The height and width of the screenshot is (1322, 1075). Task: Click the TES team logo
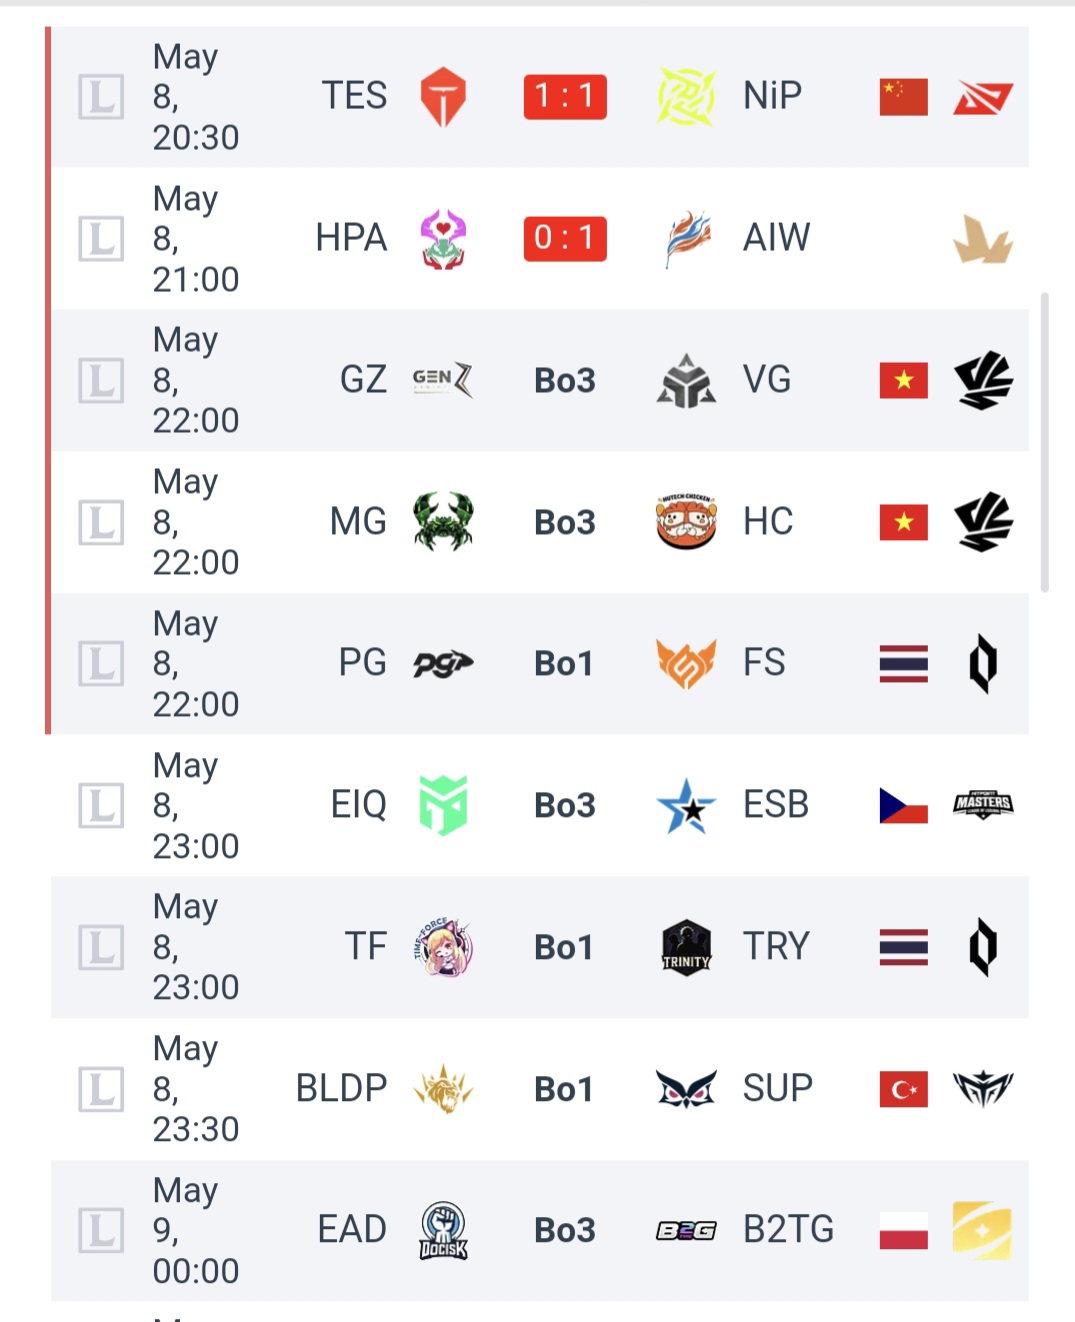point(443,97)
